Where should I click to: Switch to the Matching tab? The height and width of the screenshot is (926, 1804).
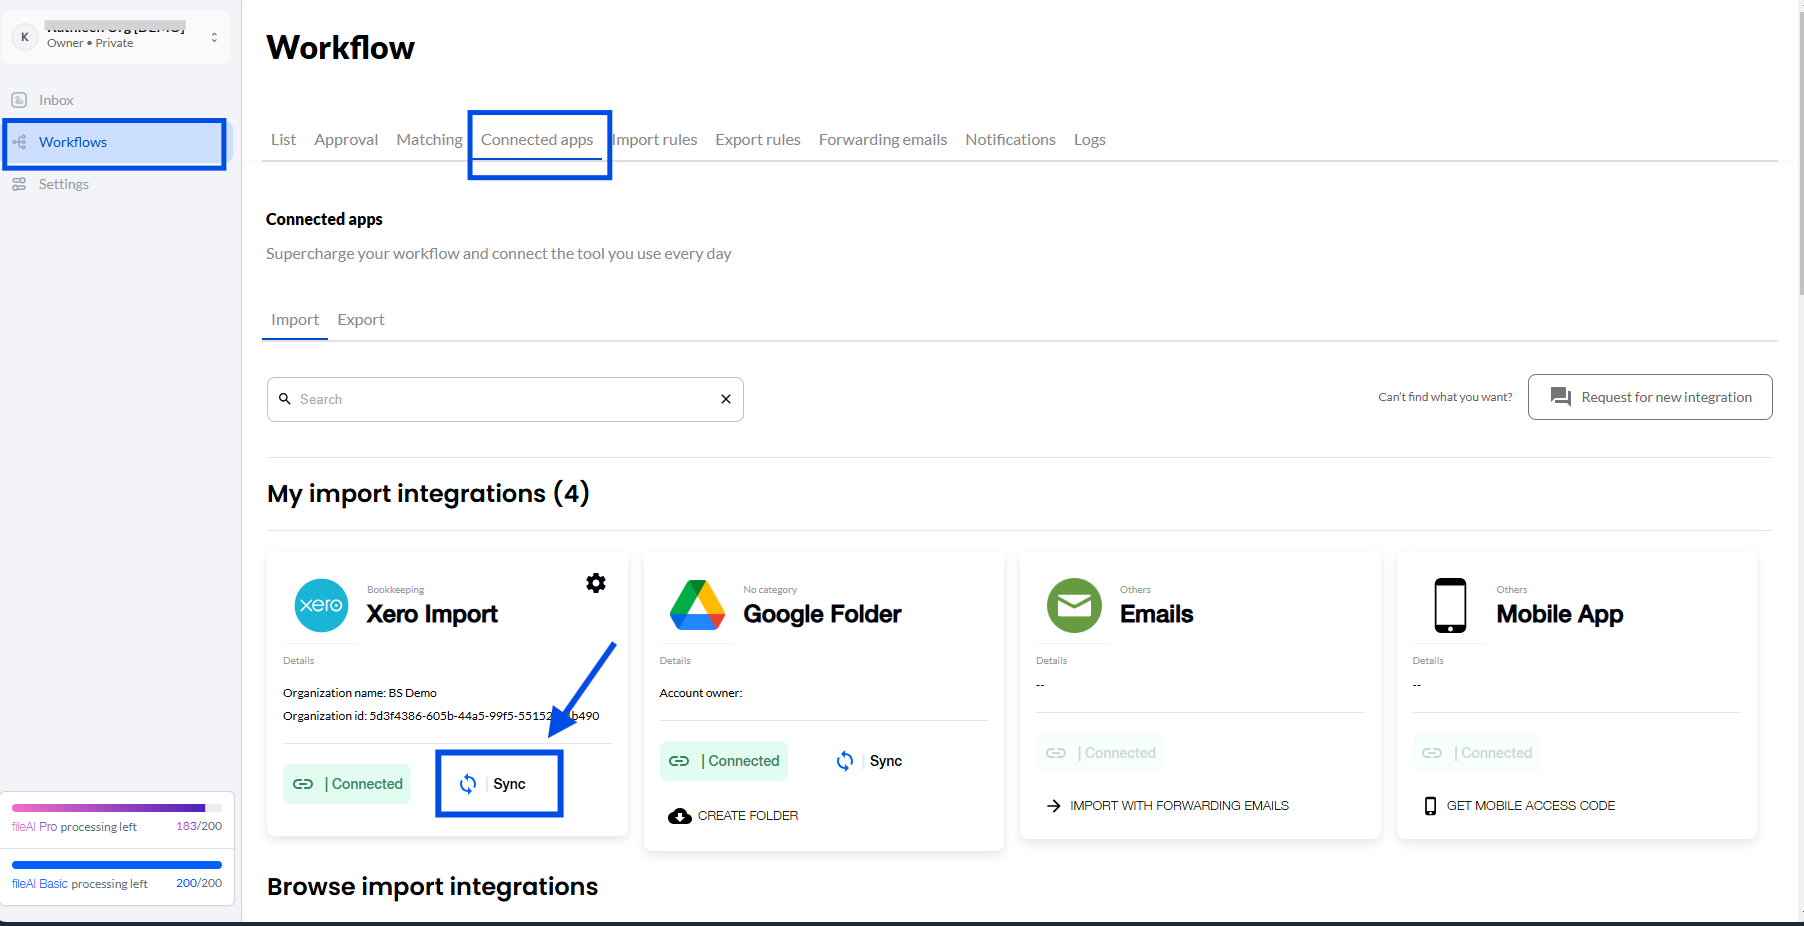point(429,140)
